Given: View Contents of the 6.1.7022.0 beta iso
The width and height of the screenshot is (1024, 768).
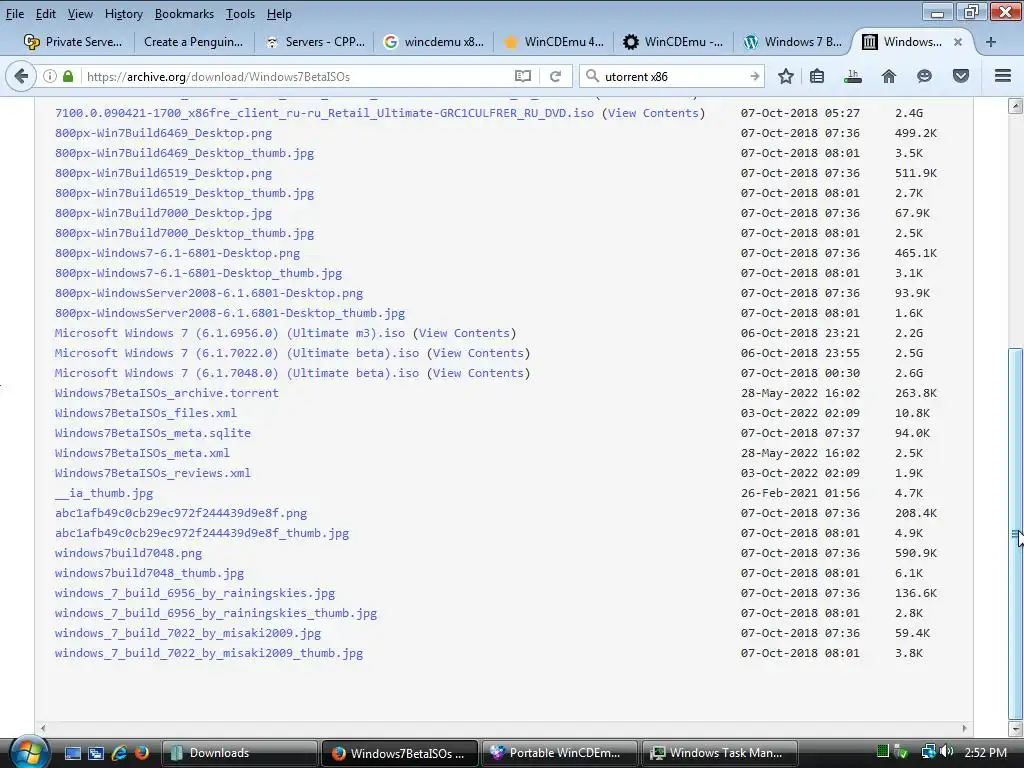Looking at the screenshot, I should [x=478, y=353].
